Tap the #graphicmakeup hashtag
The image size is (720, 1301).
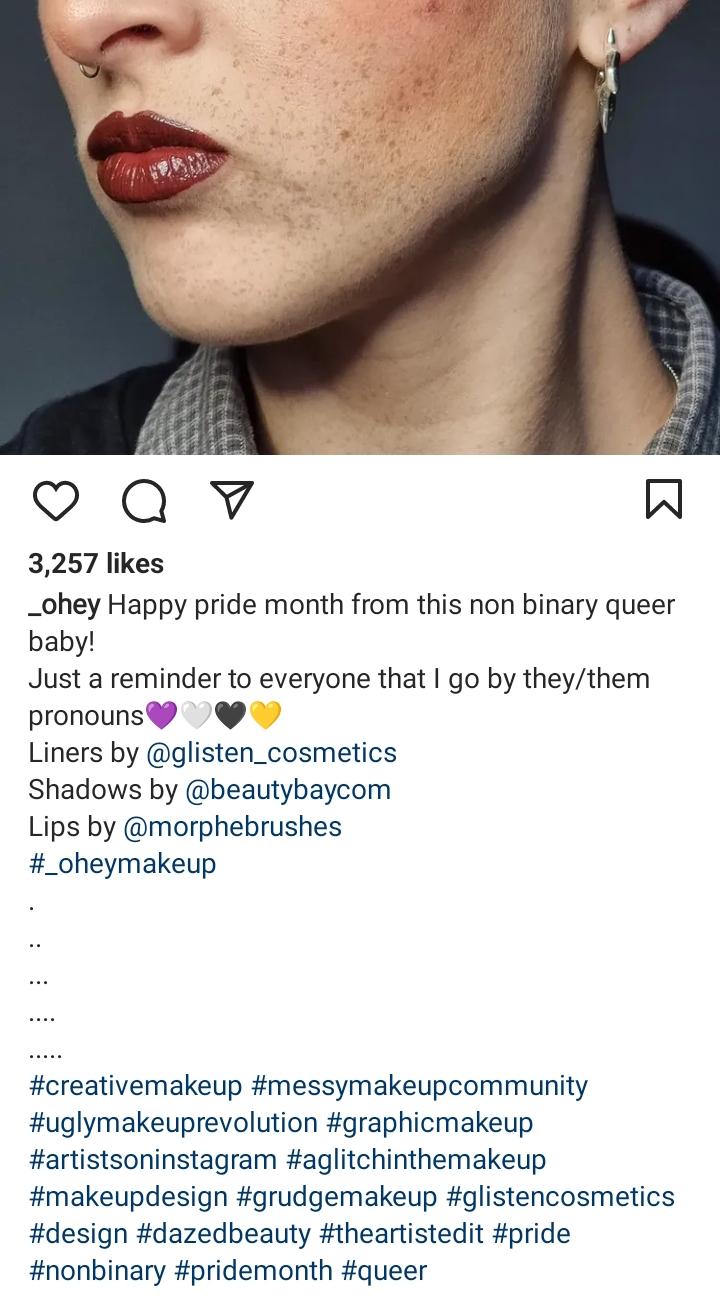click(429, 1123)
